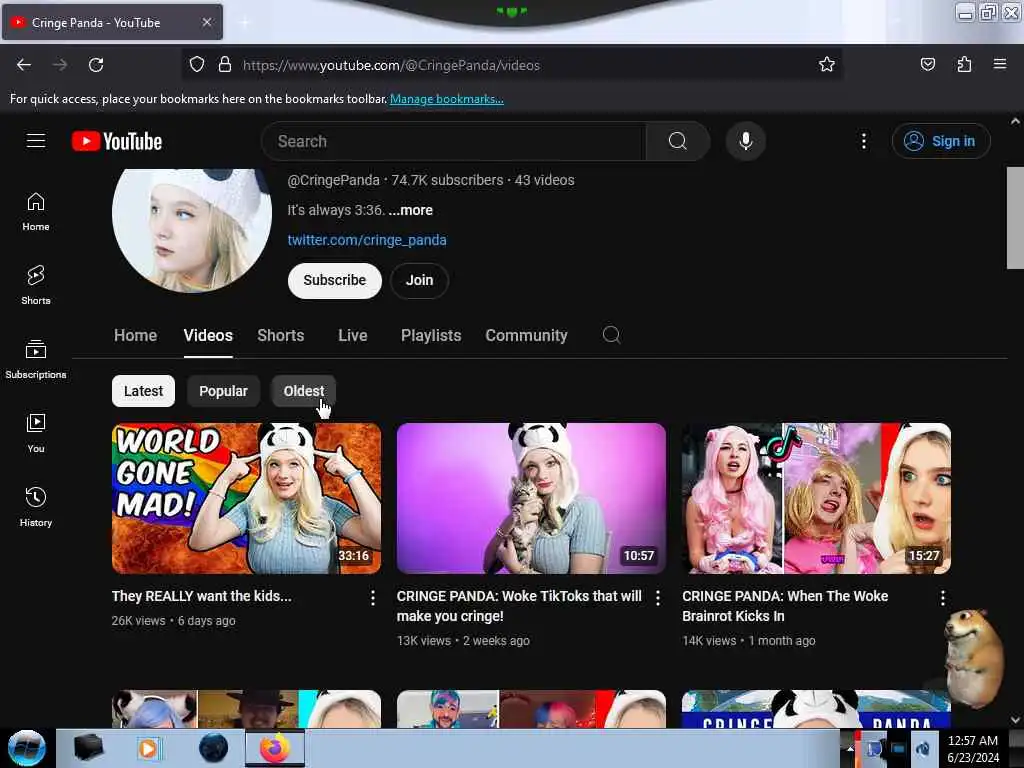This screenshot has height=768, width=1024.
Task: Click the site security padlock icon
Action: point(225,65)
